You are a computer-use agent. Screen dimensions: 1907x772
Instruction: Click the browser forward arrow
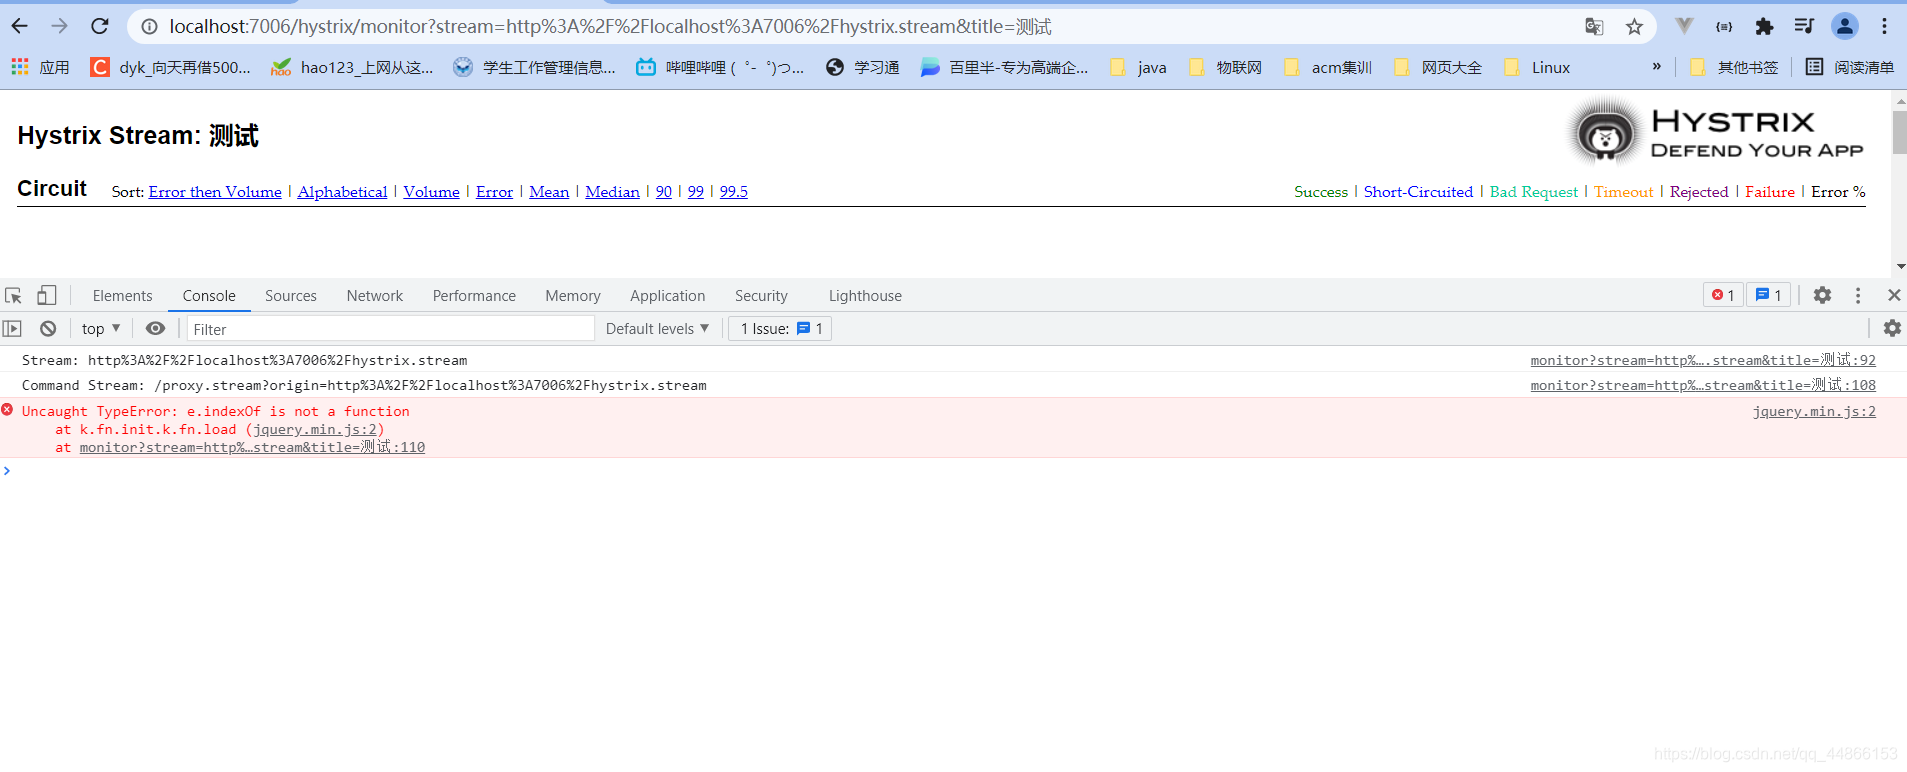coord(59,27)
